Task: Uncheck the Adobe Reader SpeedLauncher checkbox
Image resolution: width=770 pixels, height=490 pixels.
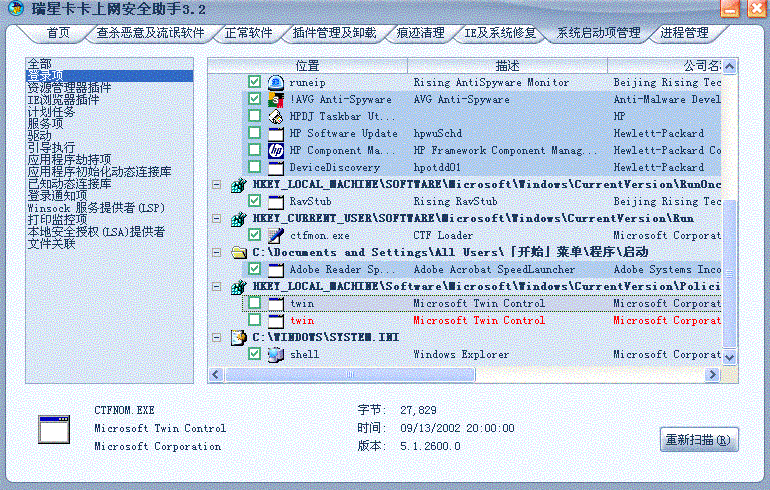Action: (x=254, y=269)
